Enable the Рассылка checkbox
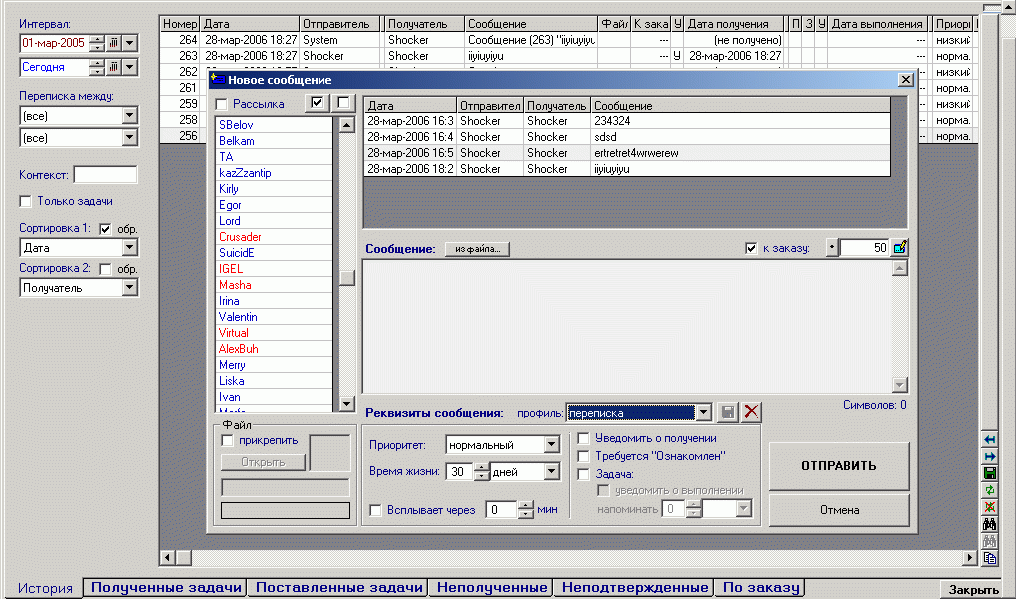Viewport: 1016px width, 599px height. coord(222,104)
